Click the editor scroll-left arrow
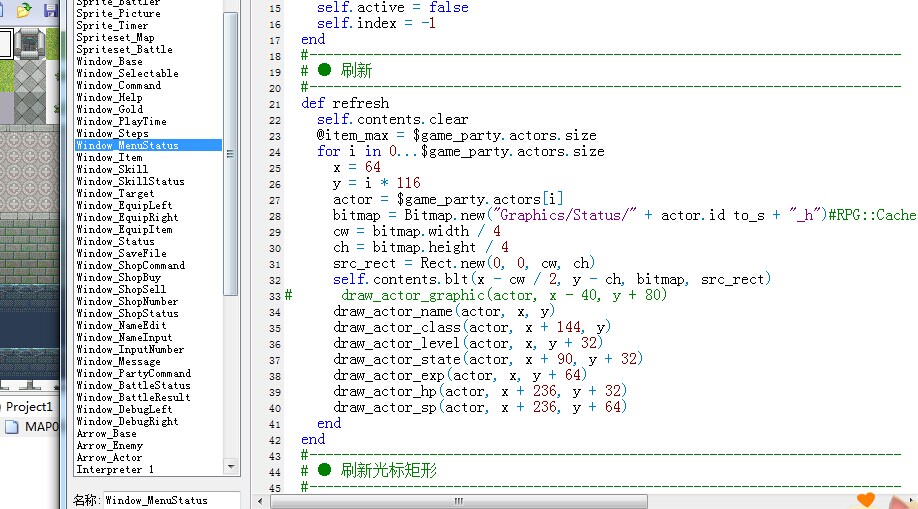Viewport: 918px width, 509px height. click(260, 501)
